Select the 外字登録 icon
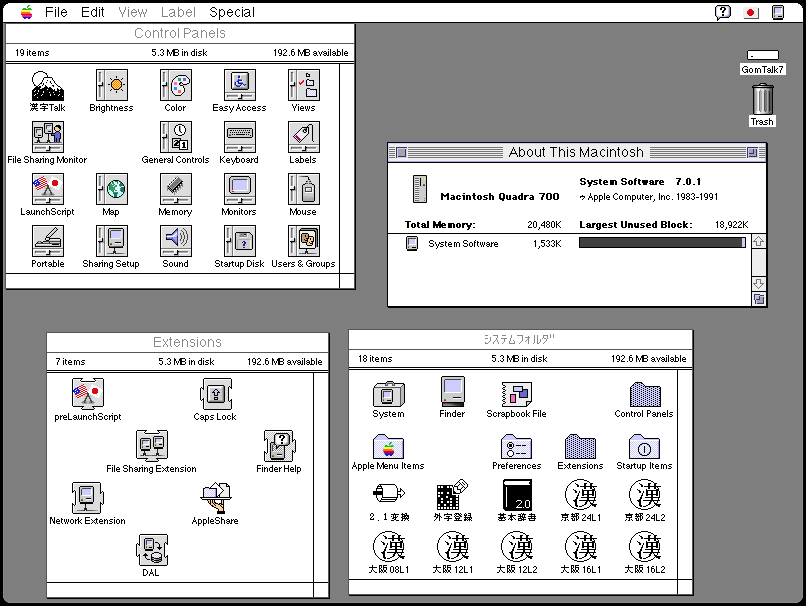The height and width of the screenshot is (606, 806). coord(452,495)
